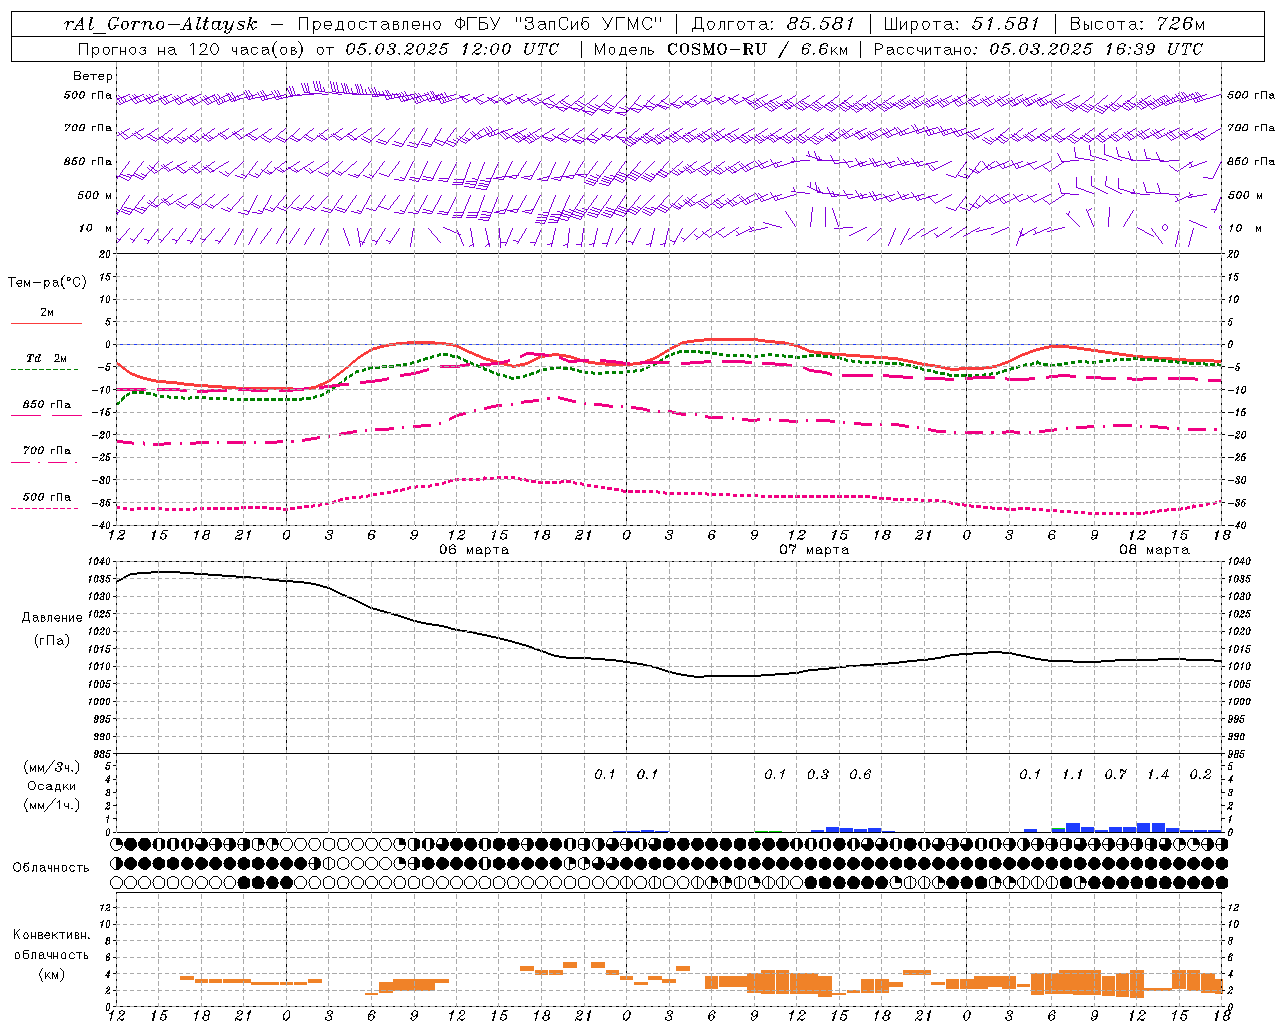
Task: Click the (км) unit of convective cloudiness
Action: (x=51, y=974)
